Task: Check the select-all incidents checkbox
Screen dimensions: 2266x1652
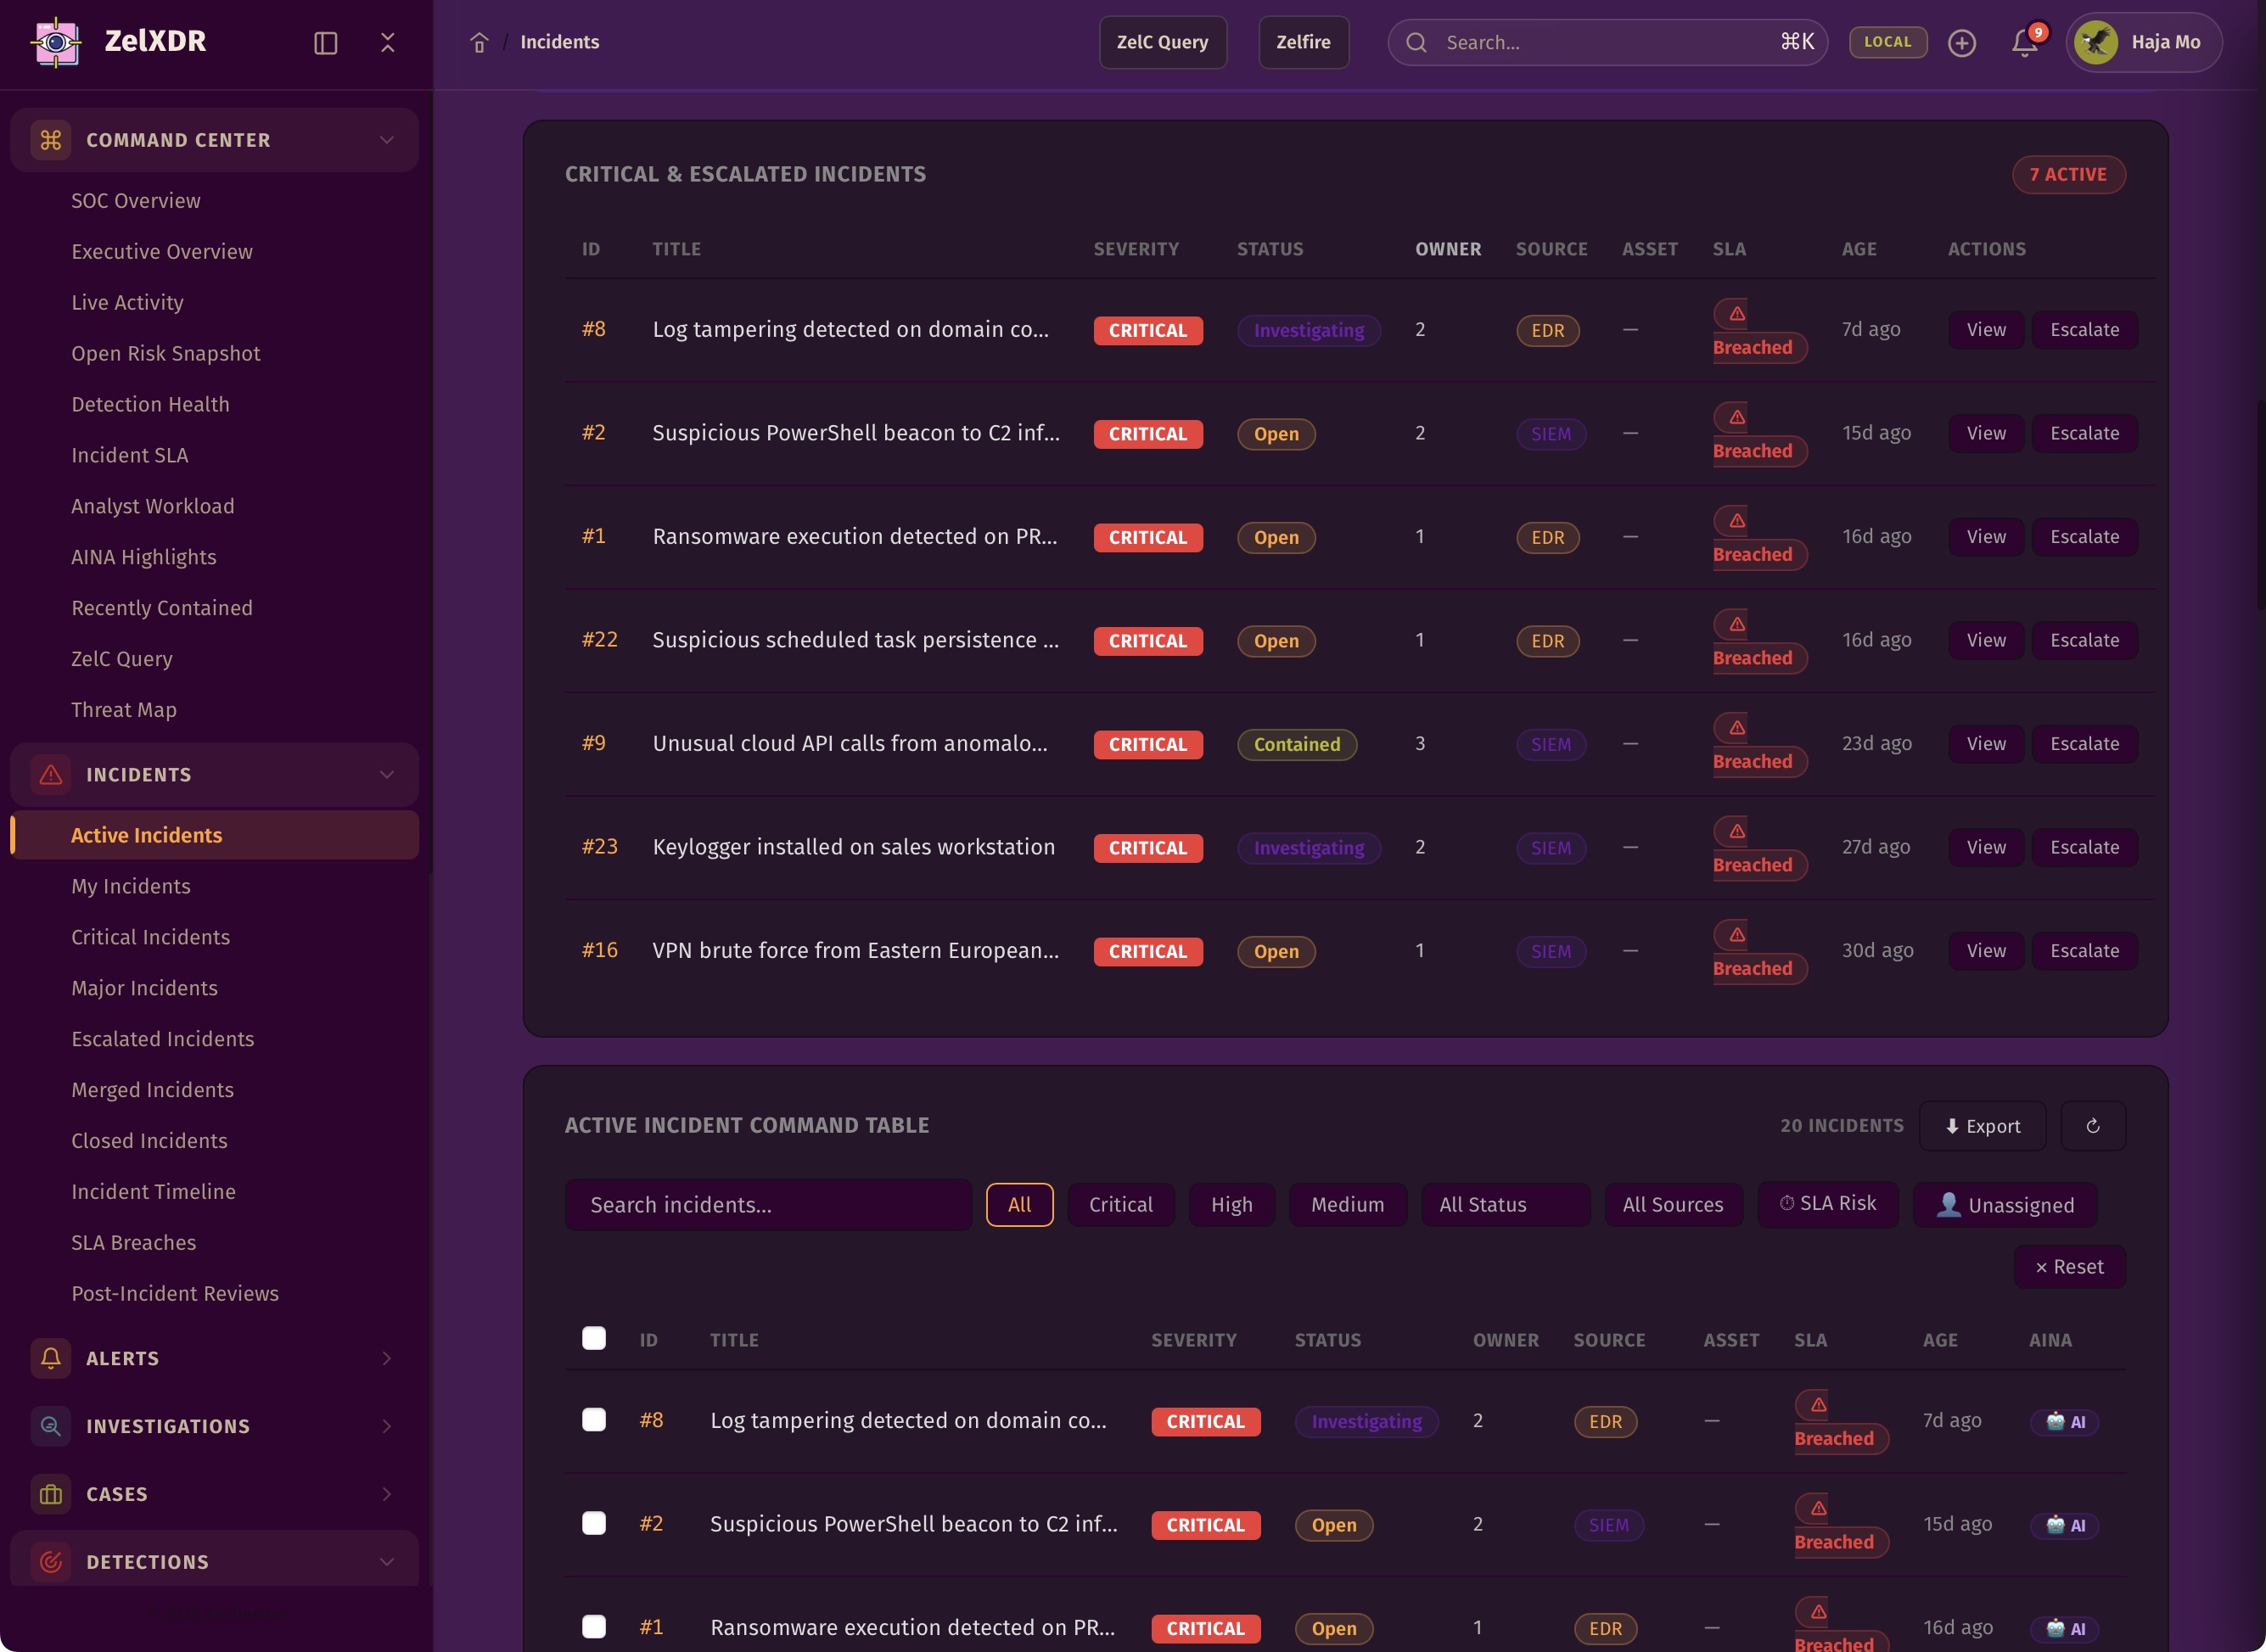Action: tap(594, 1339)
